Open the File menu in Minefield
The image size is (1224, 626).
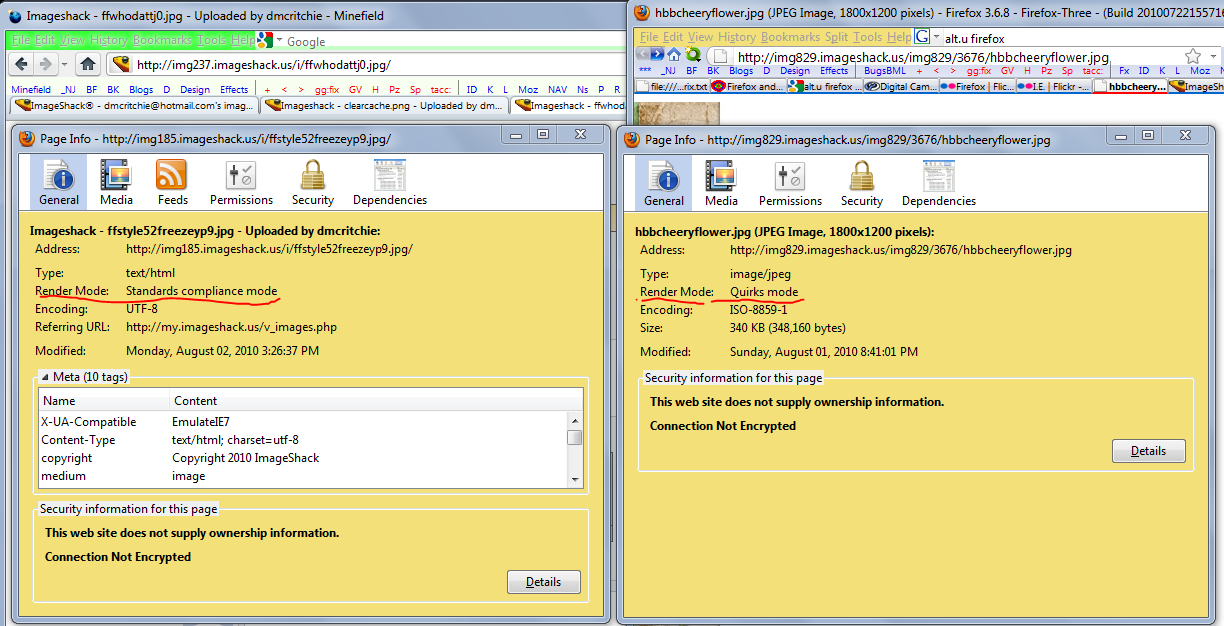pos(21,40)
